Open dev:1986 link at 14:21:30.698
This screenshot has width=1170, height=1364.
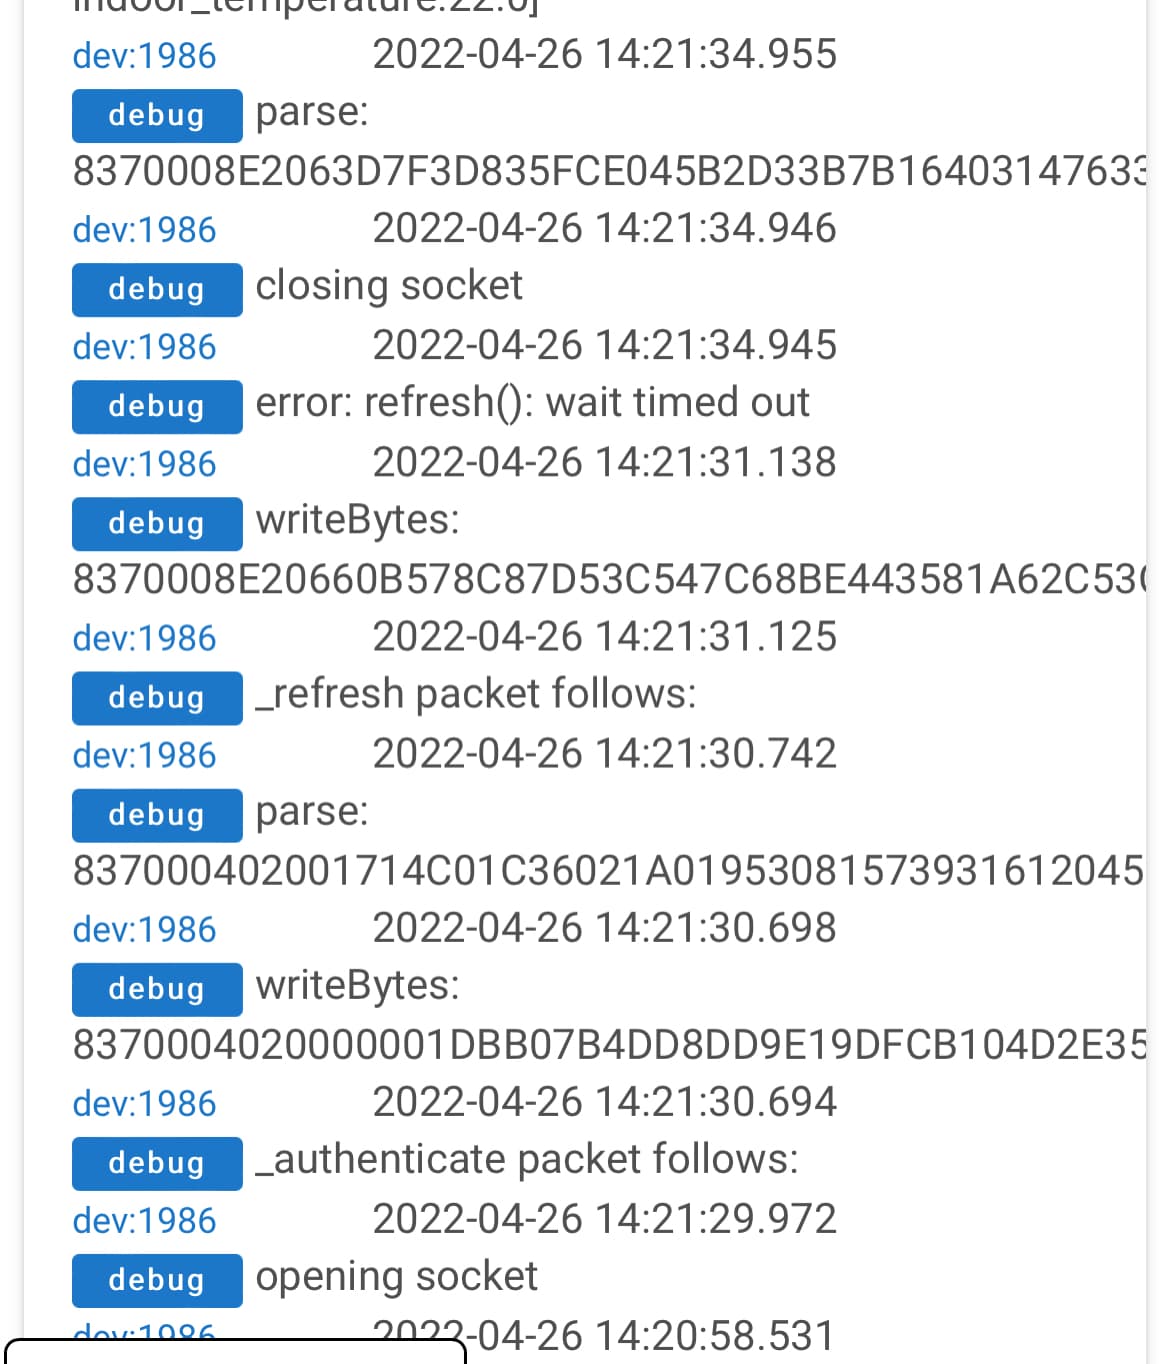[x=144, y=929]
